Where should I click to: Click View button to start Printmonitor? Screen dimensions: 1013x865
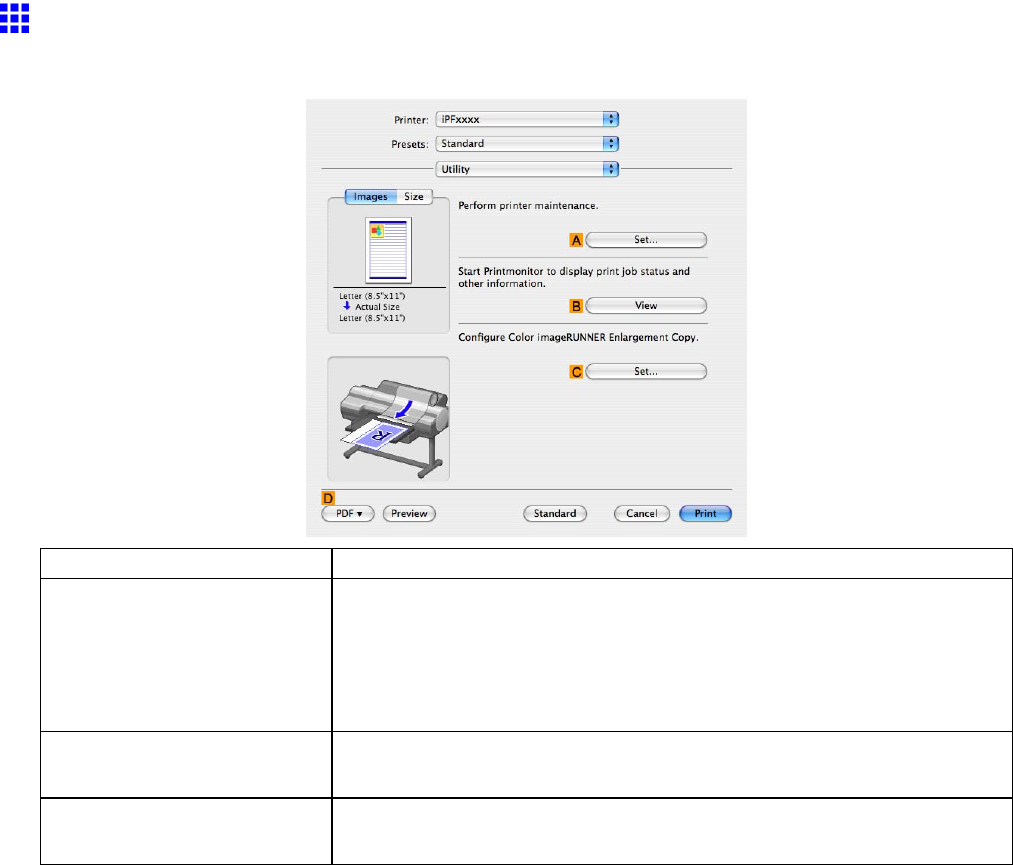[x=646, y=306]
